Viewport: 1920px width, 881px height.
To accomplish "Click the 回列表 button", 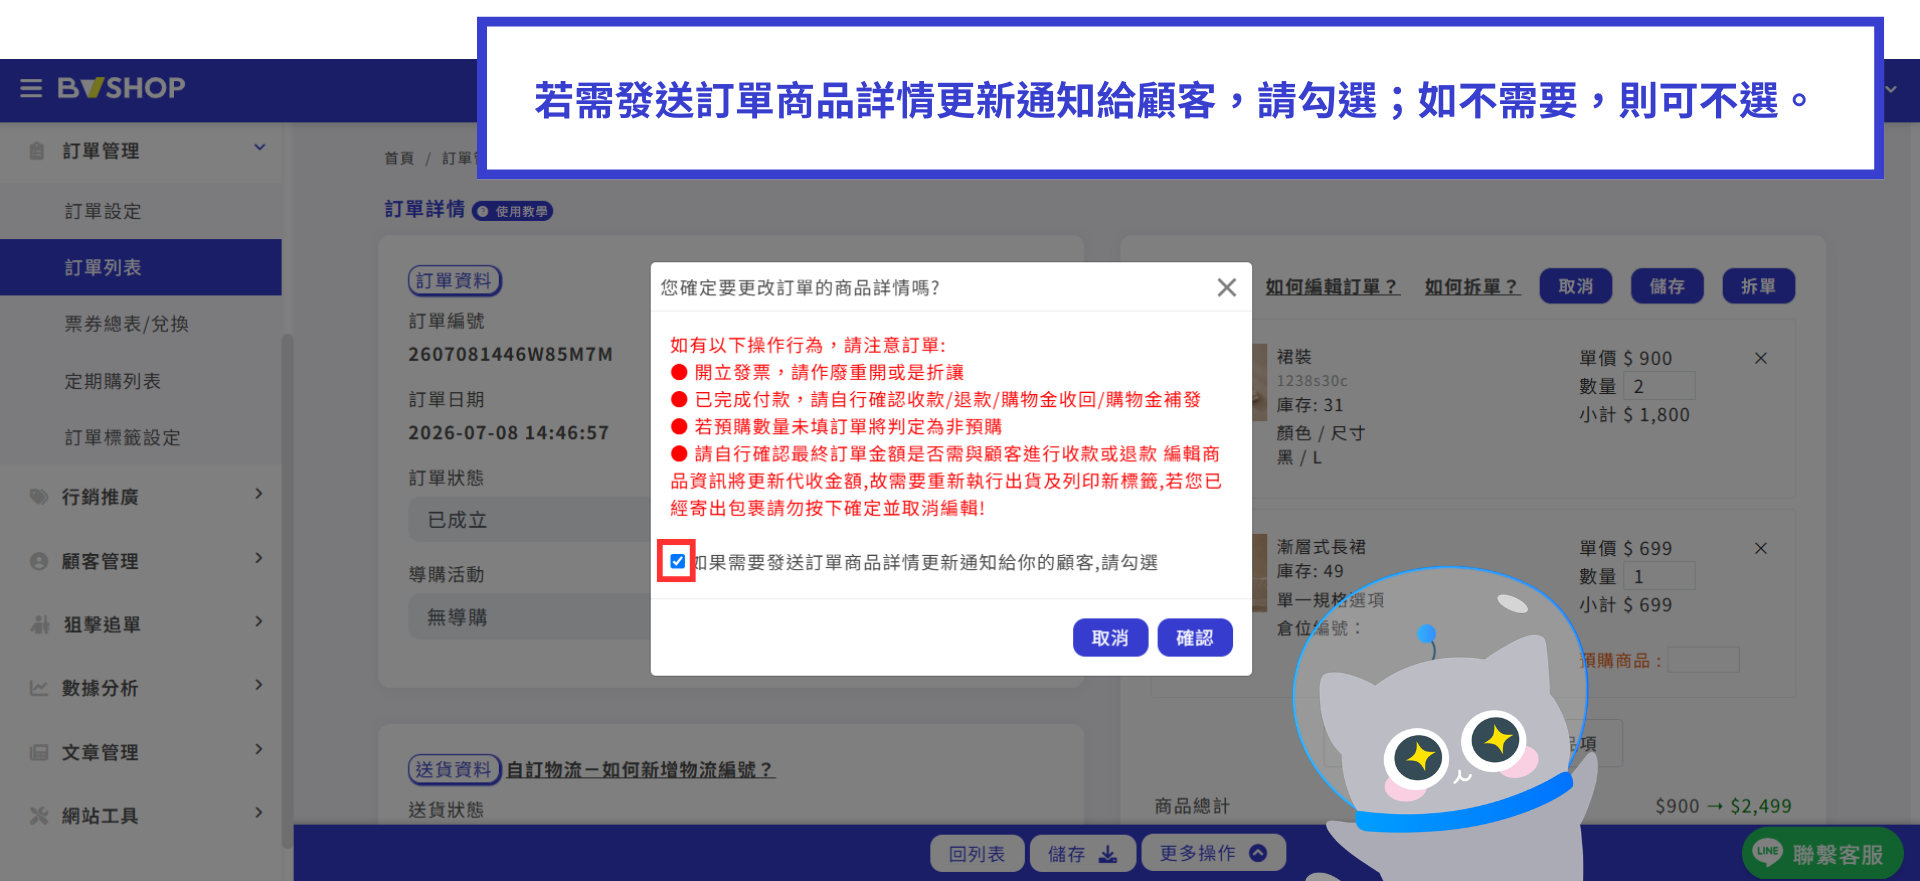I will click(977, 854).
